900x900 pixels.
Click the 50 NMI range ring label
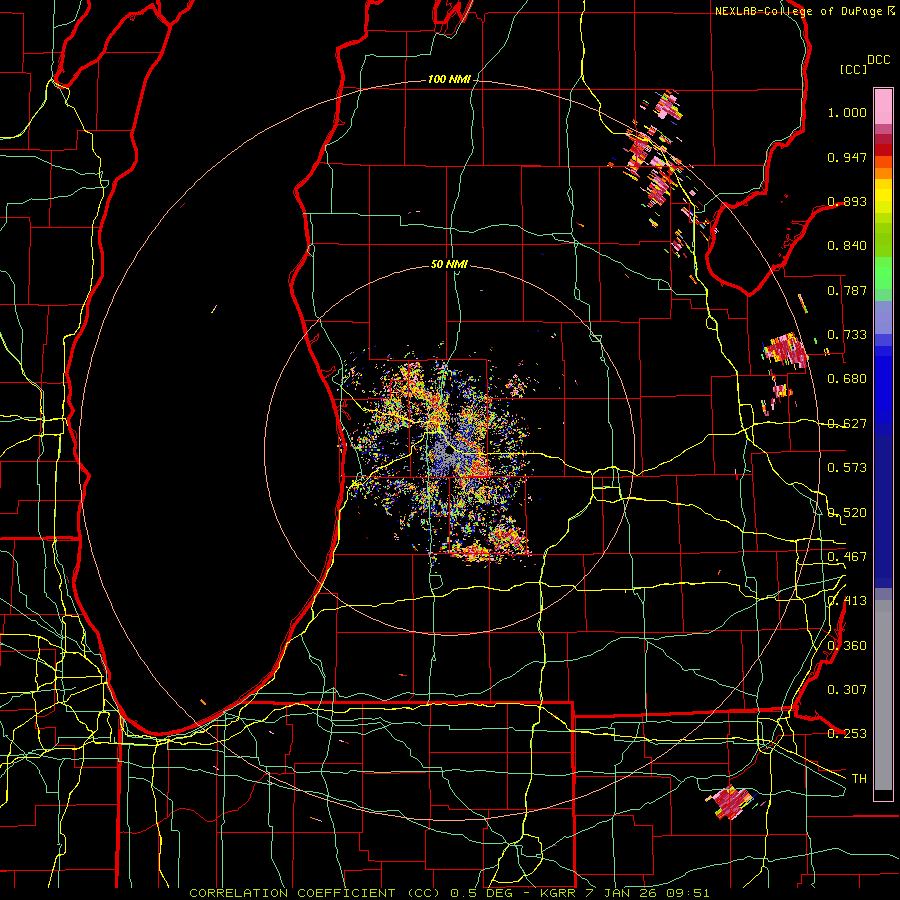[x=449, y=264]
